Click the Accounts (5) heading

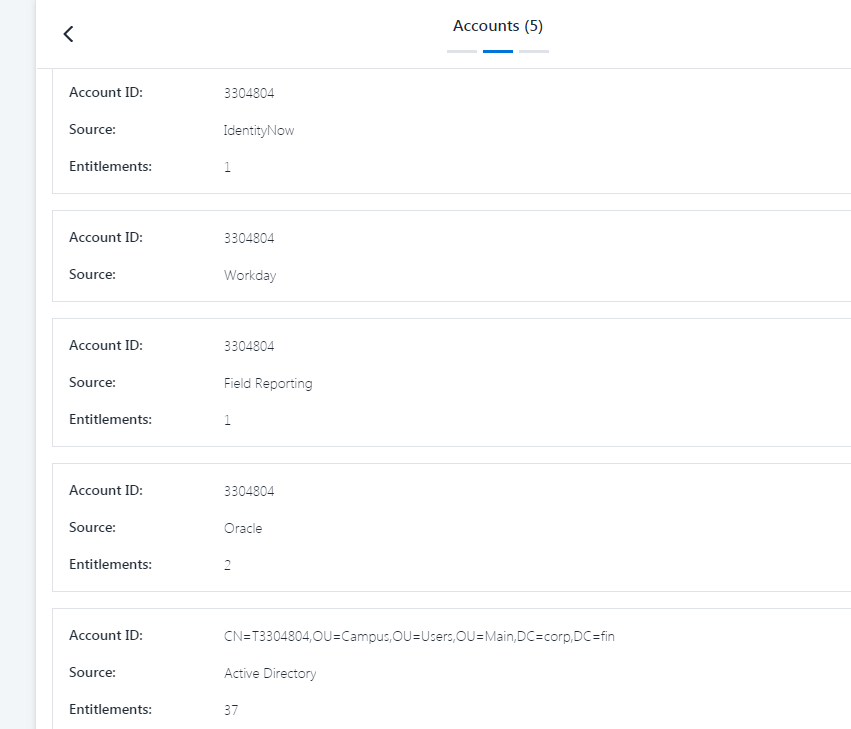pos(498,26)
